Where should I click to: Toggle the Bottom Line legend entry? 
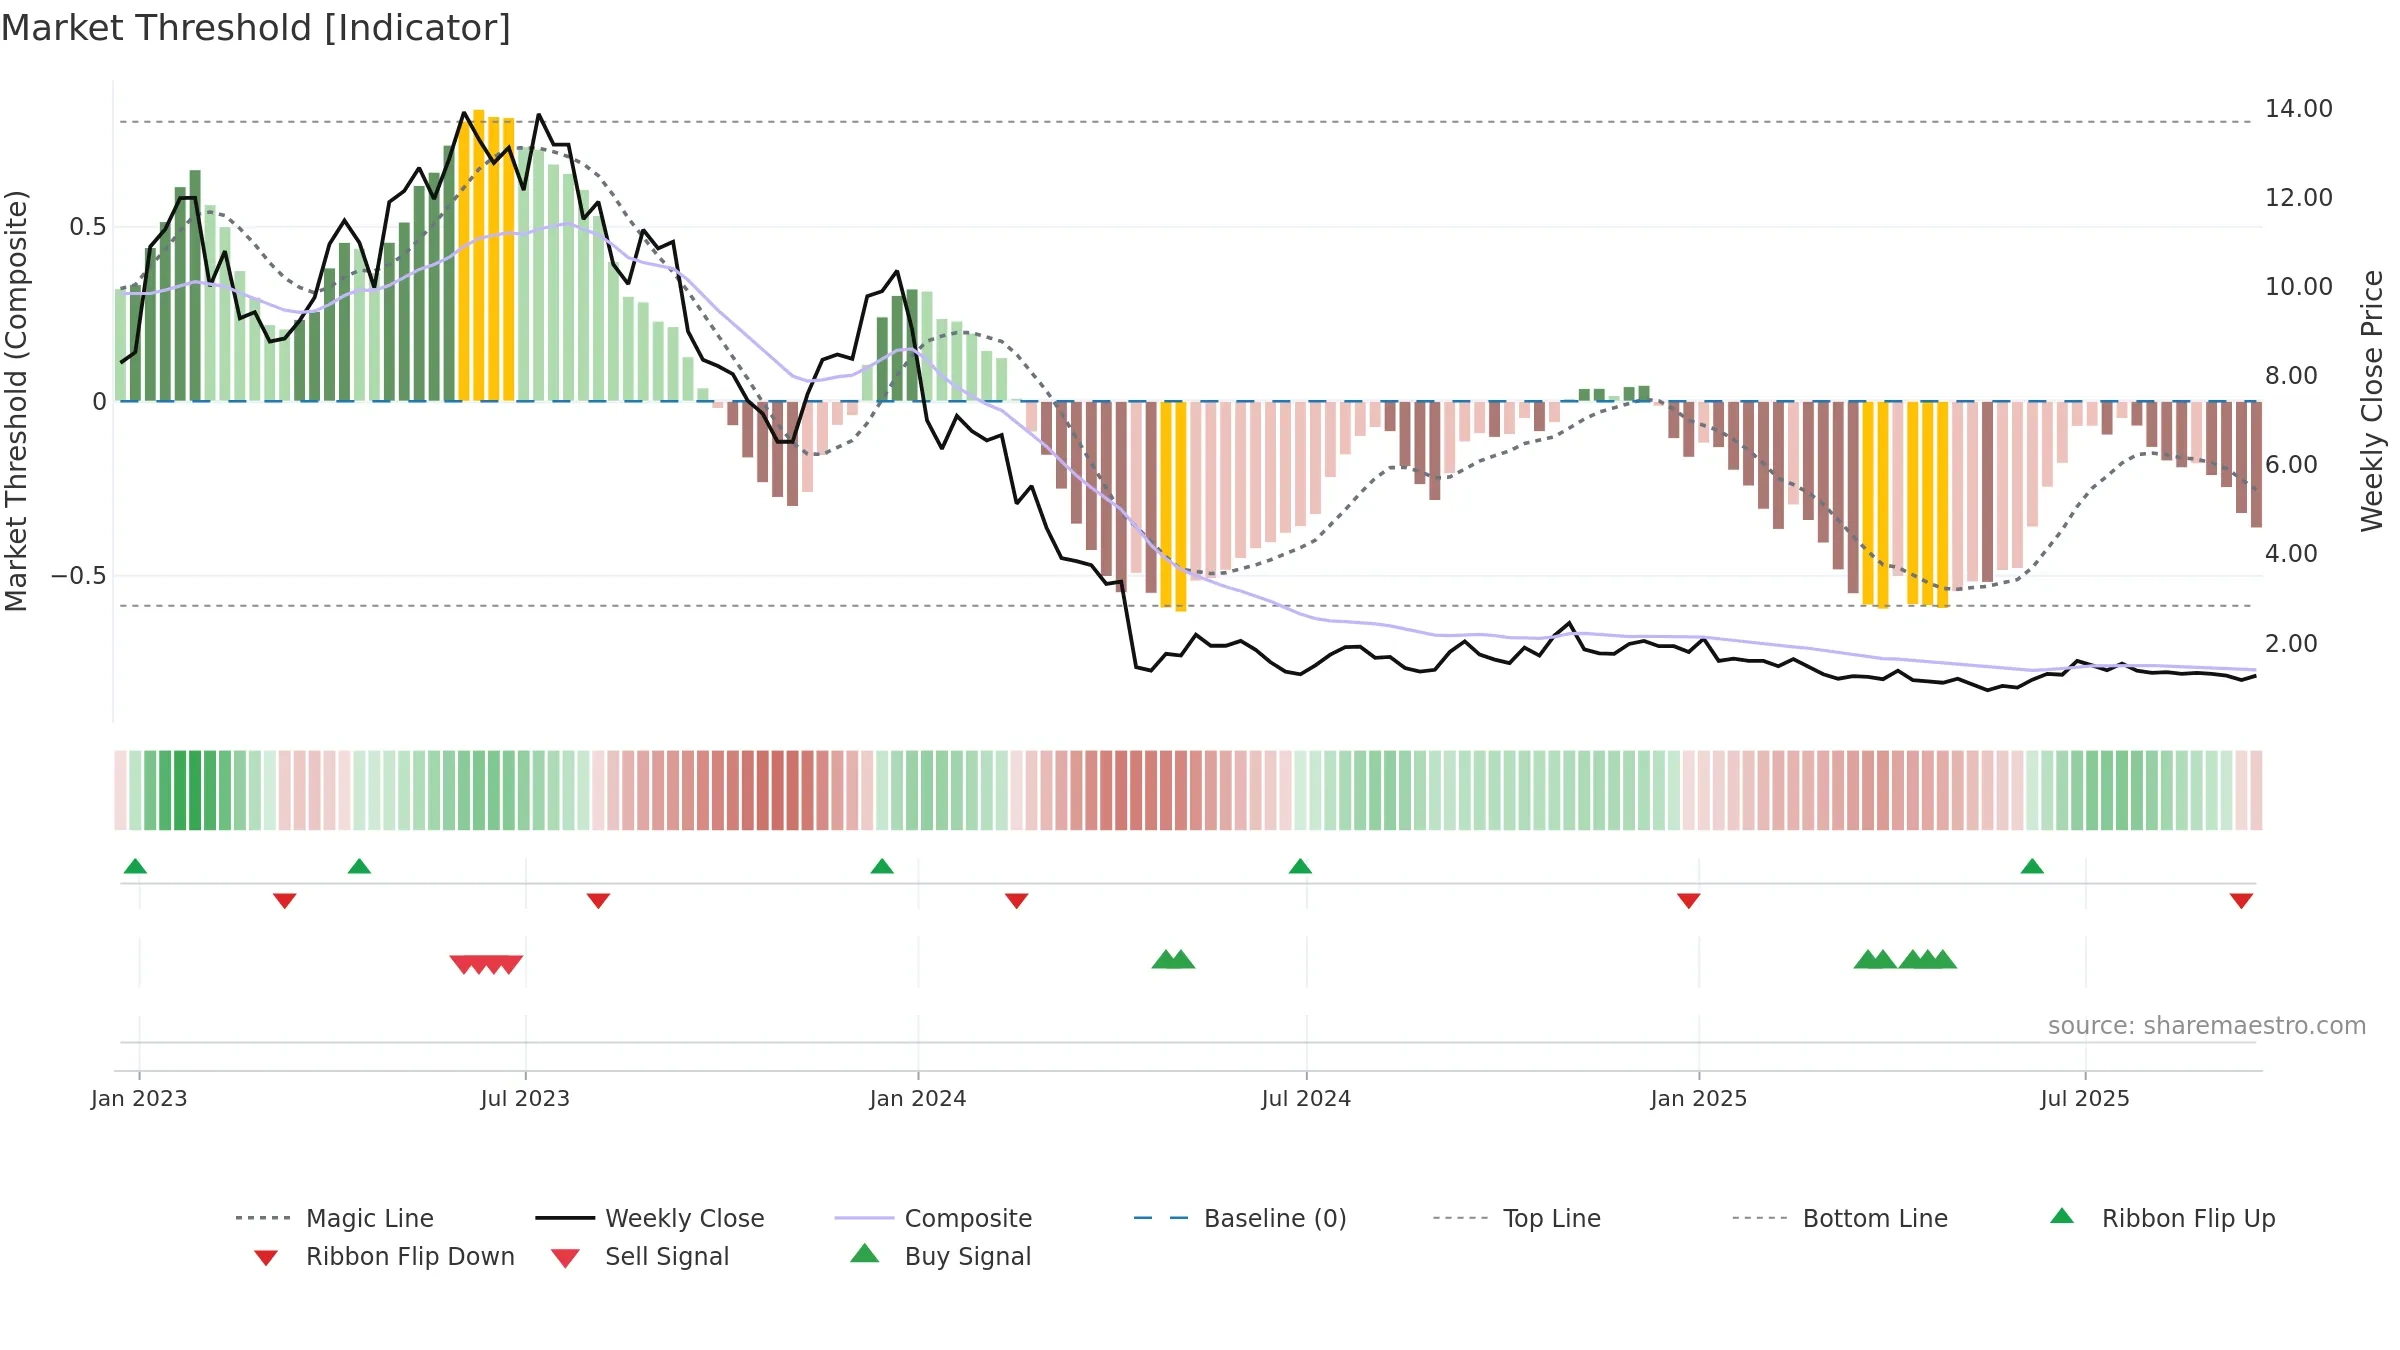(x=1840, y=1218)
